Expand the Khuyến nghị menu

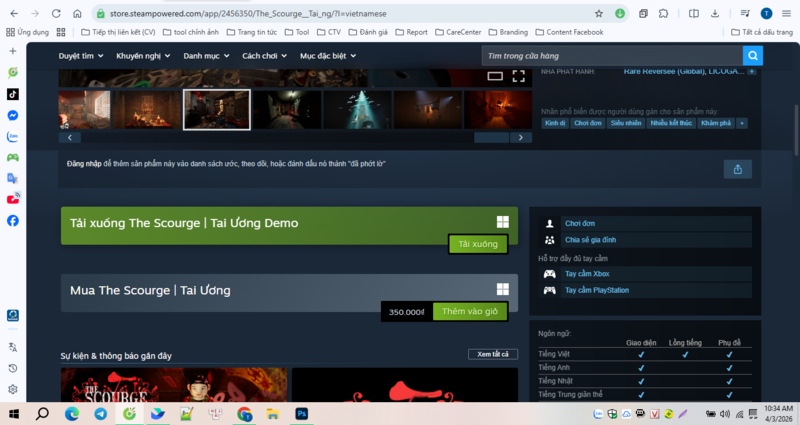[x=143, y=56]
